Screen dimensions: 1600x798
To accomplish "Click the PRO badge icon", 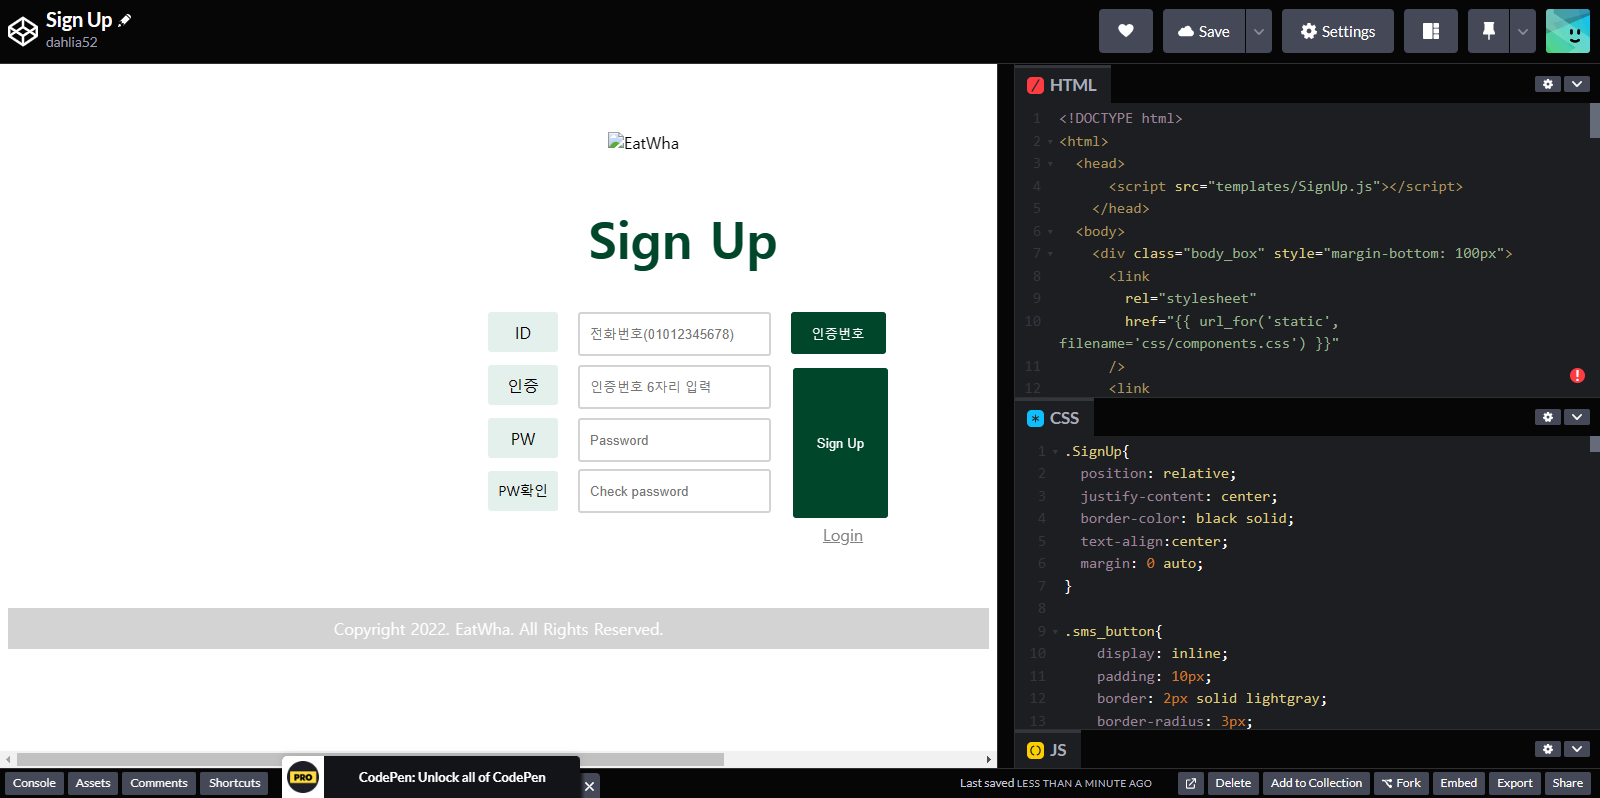I will 303,777.
